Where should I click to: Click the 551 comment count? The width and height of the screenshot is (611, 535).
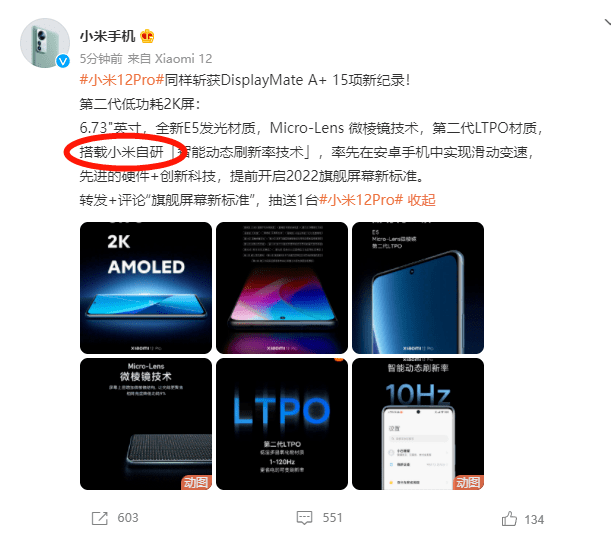click(x=332, y=518)
